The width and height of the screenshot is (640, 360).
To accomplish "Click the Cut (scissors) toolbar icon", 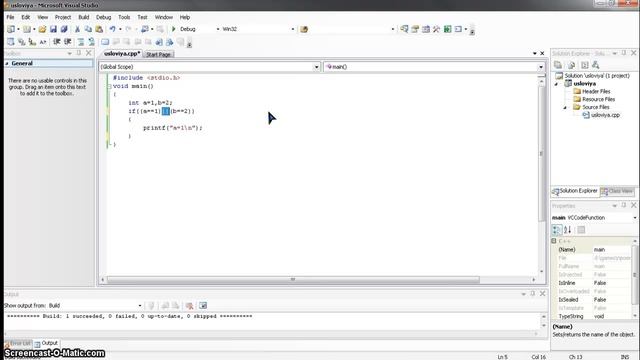I will coord(77,29).
